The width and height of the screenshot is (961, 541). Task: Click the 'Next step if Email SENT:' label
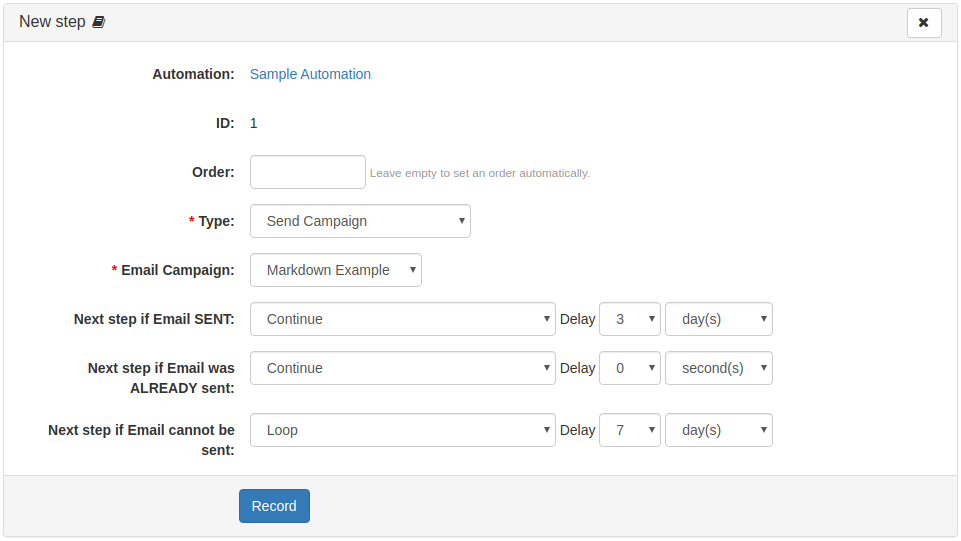point(154,319)
